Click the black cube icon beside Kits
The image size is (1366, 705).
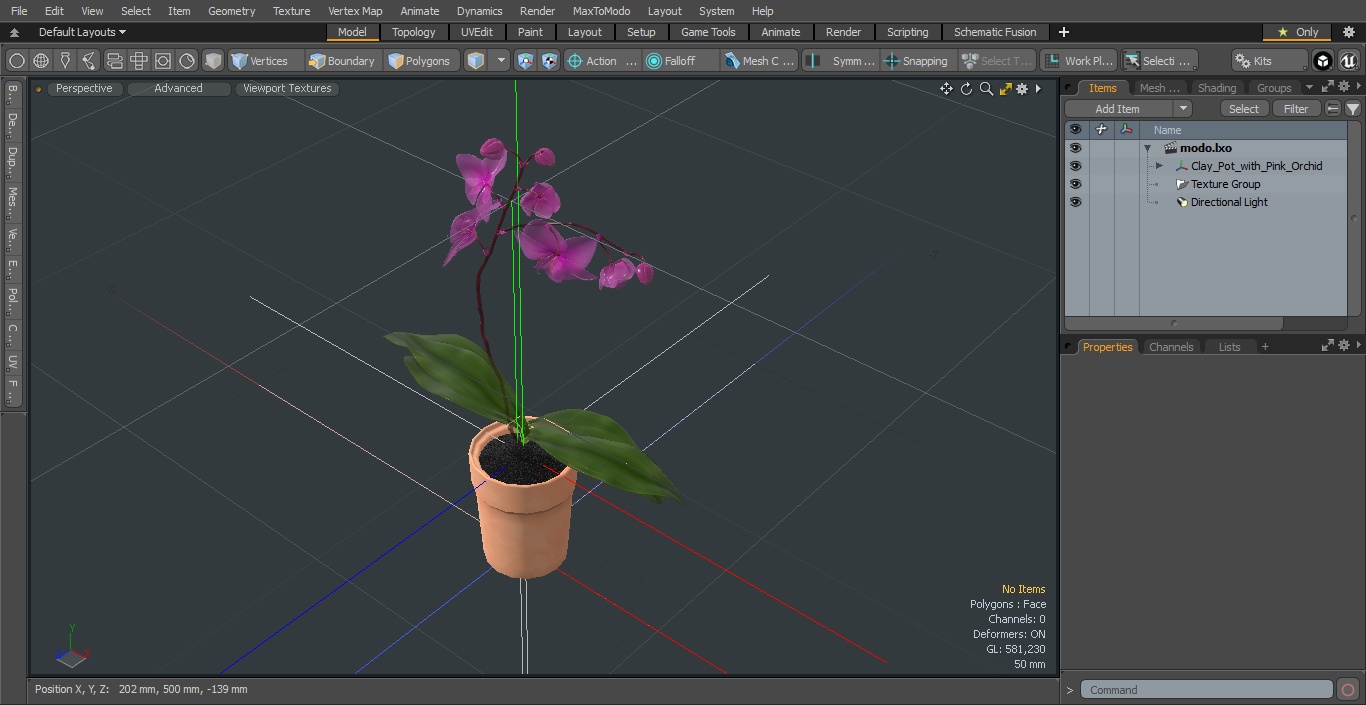click(1323, 61)
